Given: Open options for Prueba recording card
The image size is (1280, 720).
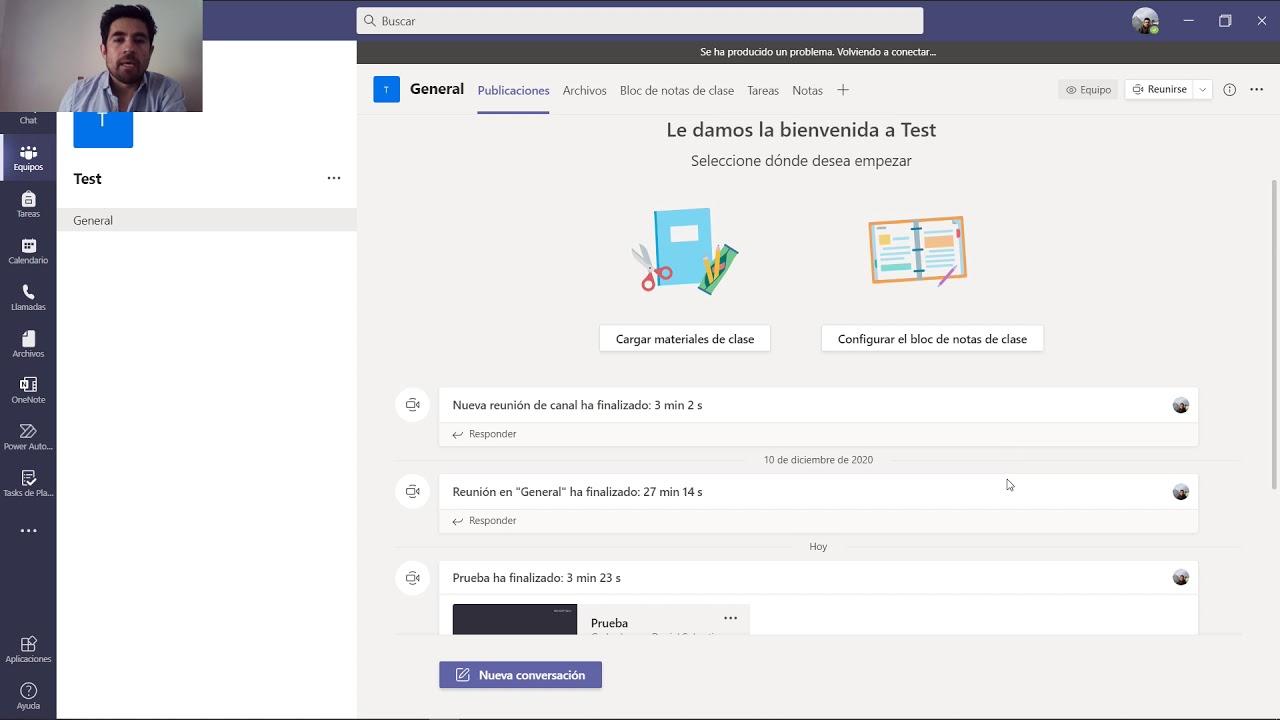Looking at the screenshot, I should tap(730, 618).
